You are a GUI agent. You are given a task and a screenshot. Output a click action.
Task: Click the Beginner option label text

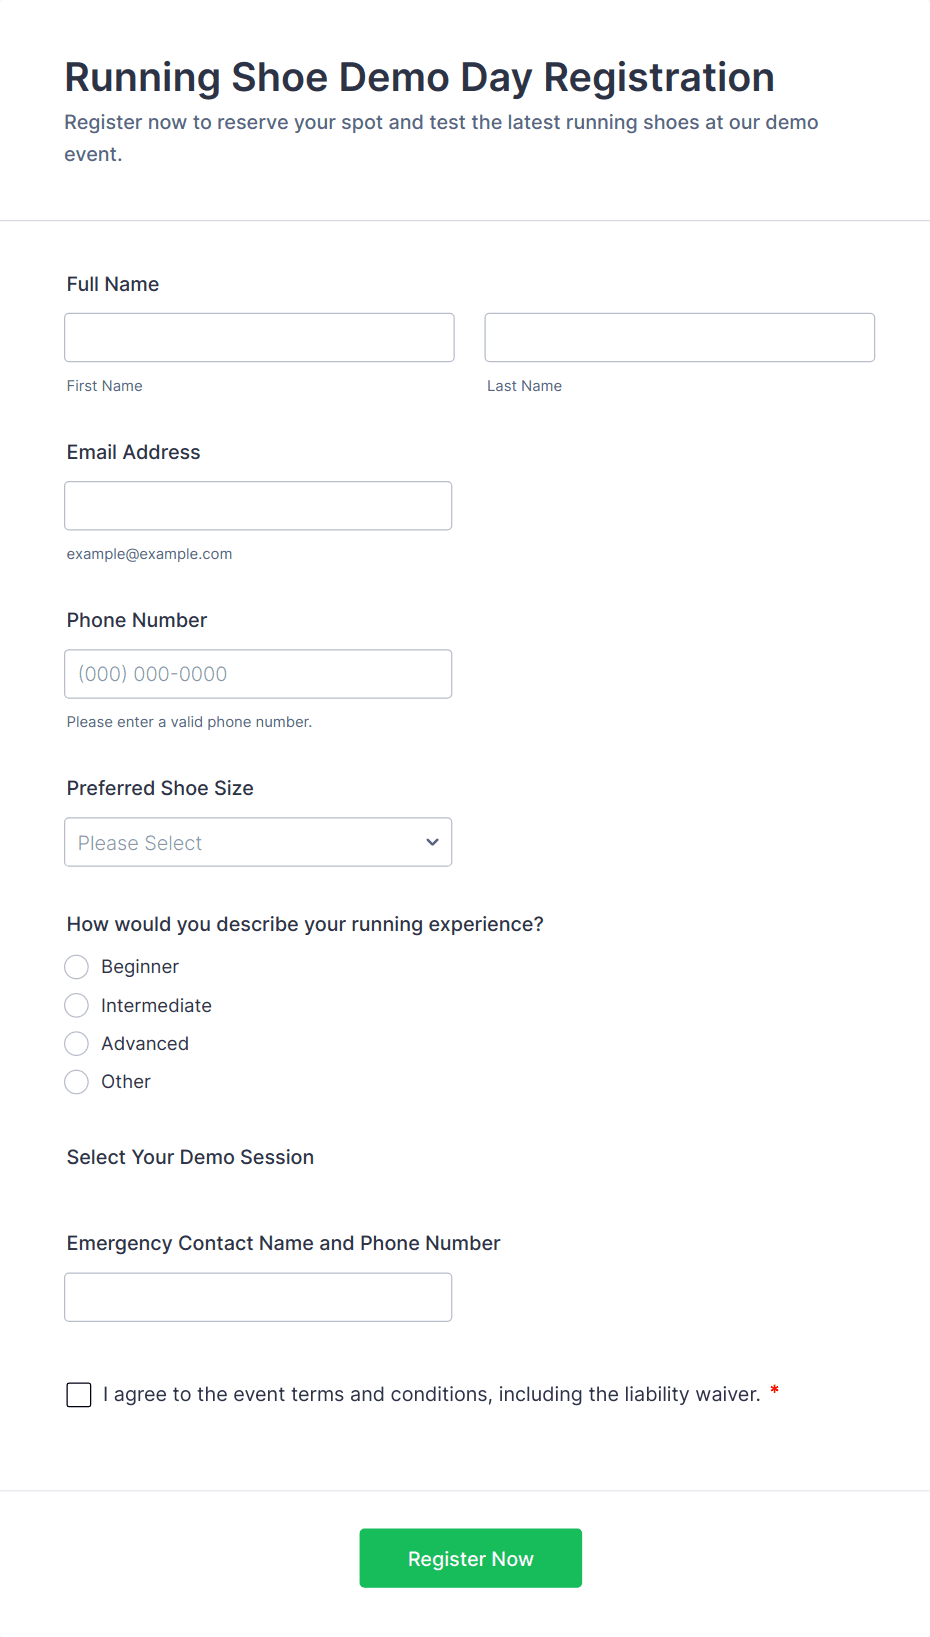(x=140, y=967)
